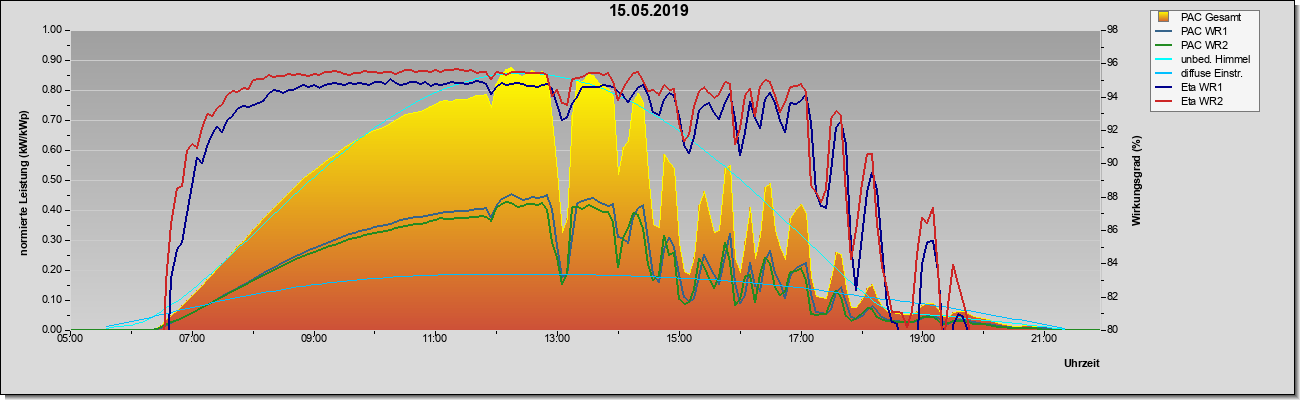
Task: Click the Wirkungsgrad (%) axis title
Action: pos(1137,179)
